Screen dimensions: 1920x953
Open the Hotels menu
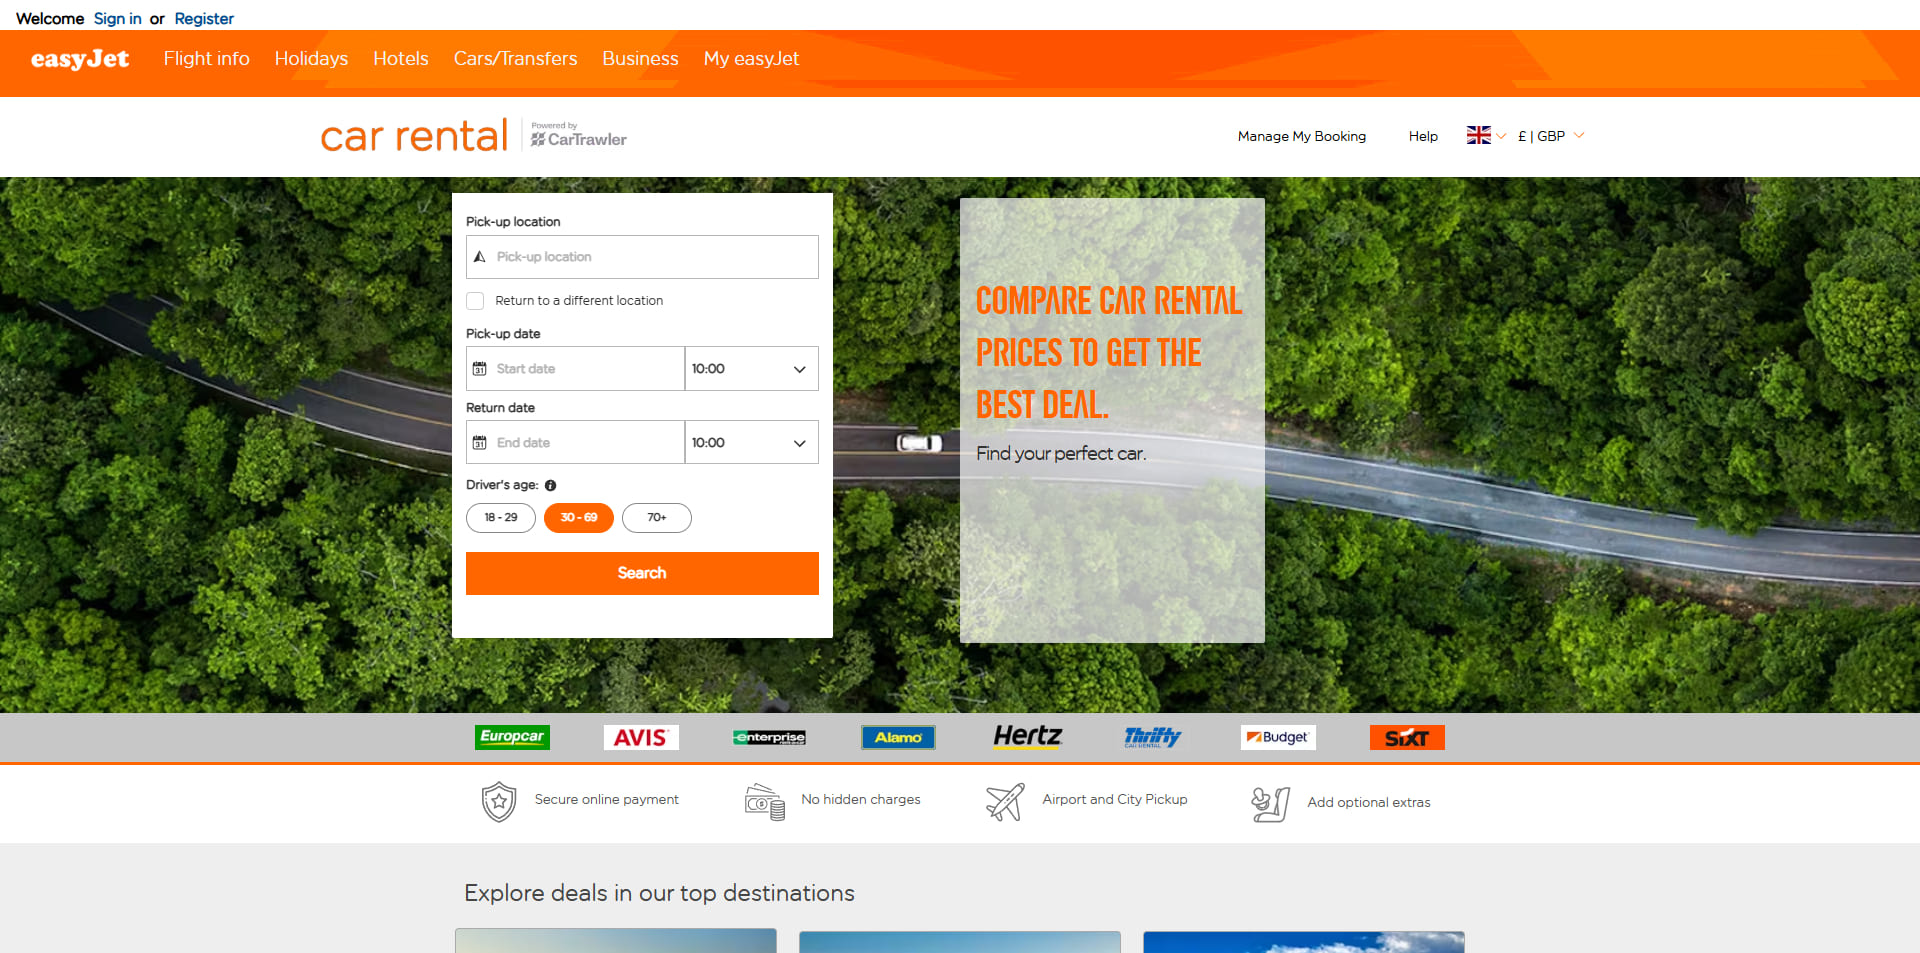[401, 59]
